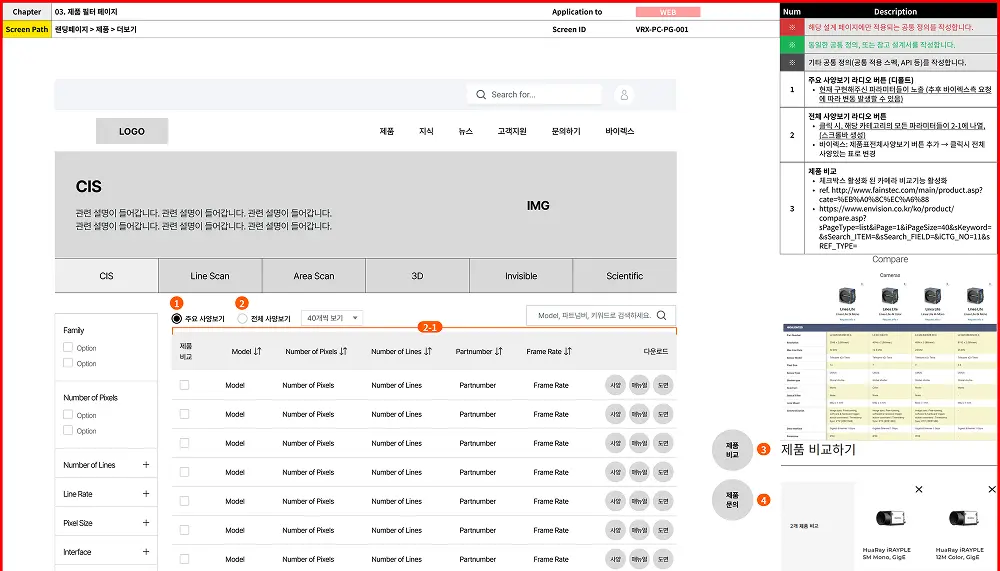Click the LOGO placeholder in the header

click(x=132, y=132)
